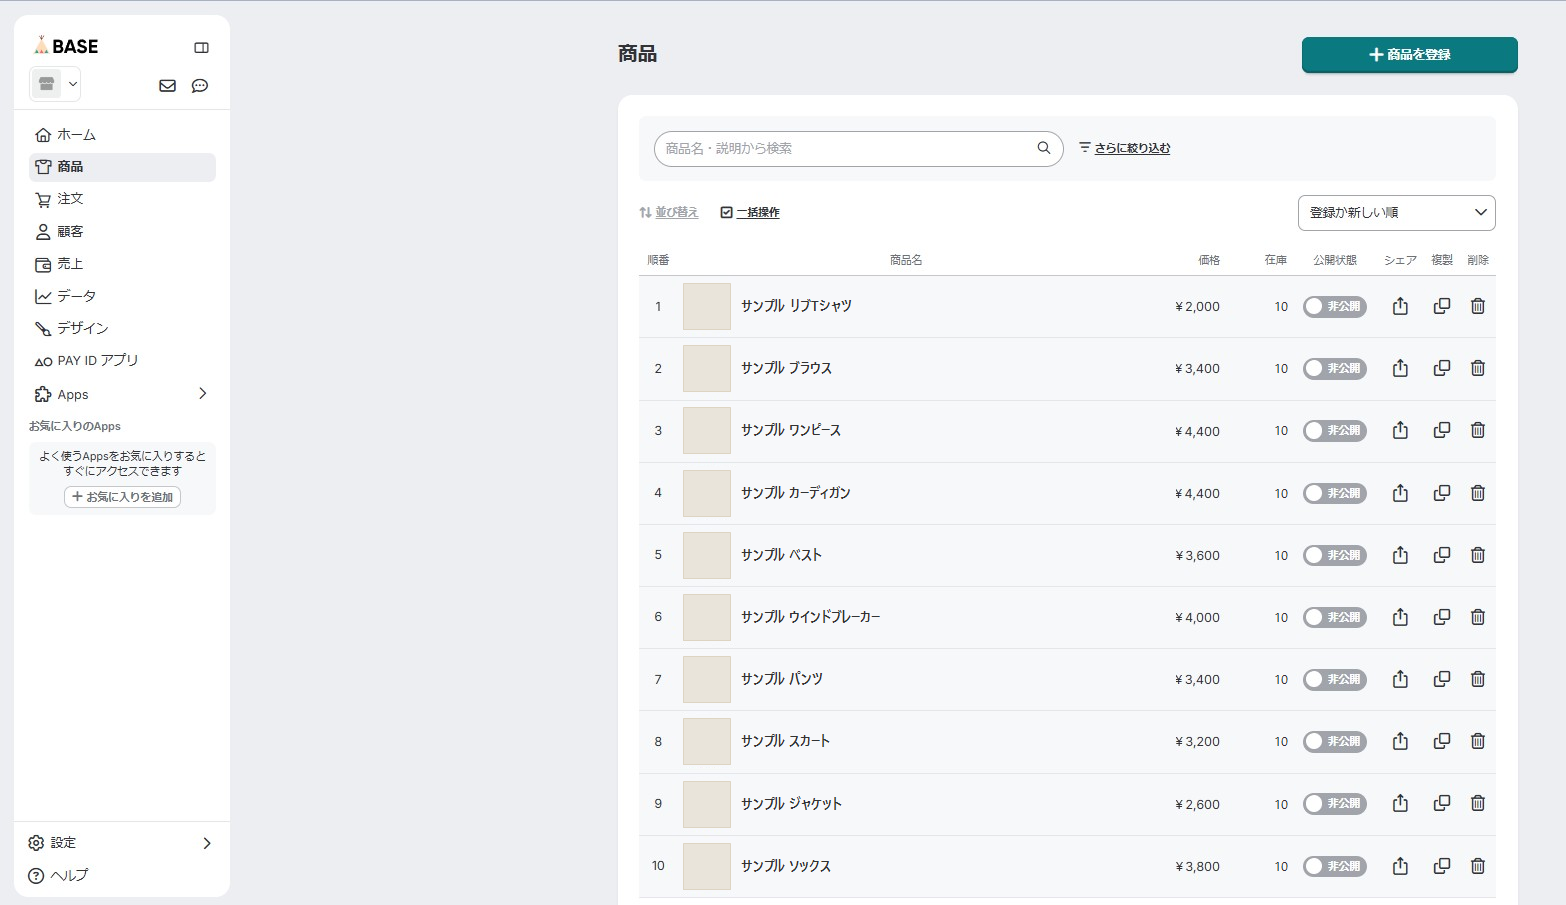The height and width of the screenshot is (905, 1566).
Task: Delete サンプル ワンピース product
Action: coord(1478,430)
